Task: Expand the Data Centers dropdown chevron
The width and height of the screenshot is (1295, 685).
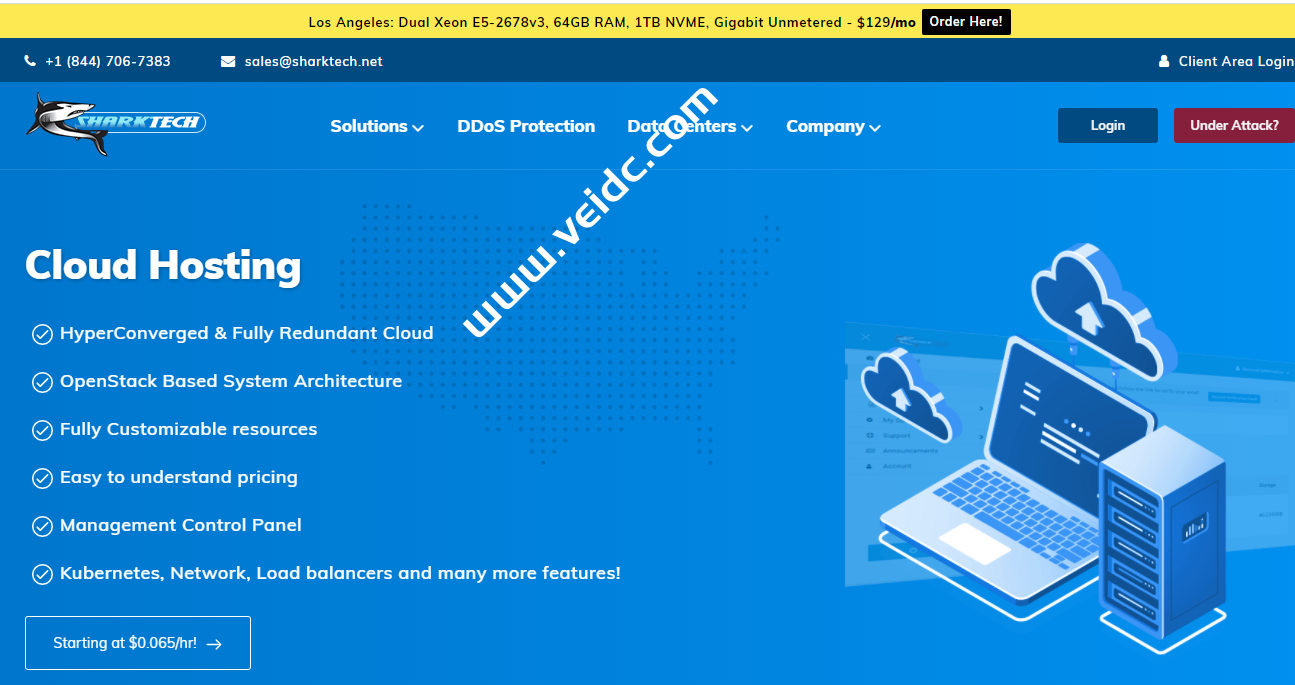Action: point(747,128)
